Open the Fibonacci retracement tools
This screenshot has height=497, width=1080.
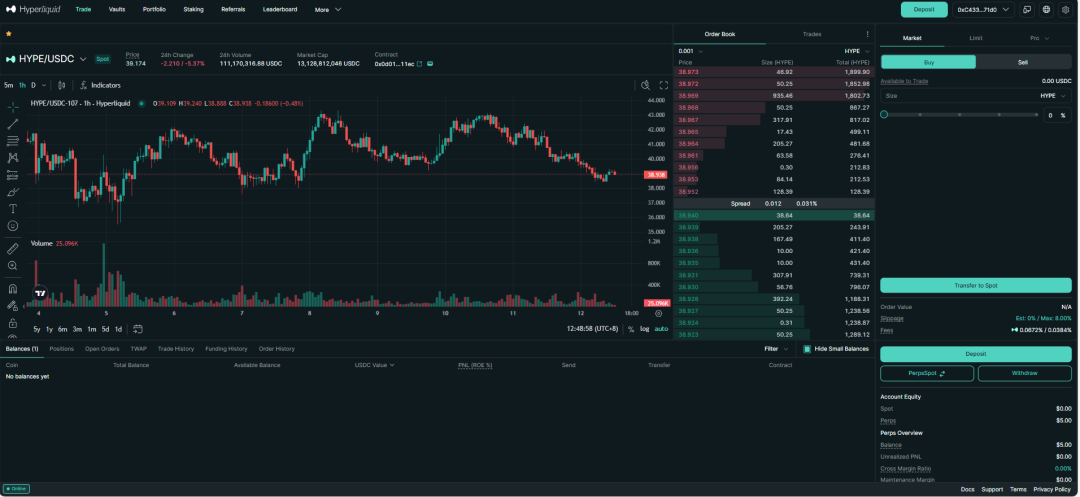(12, 141)
